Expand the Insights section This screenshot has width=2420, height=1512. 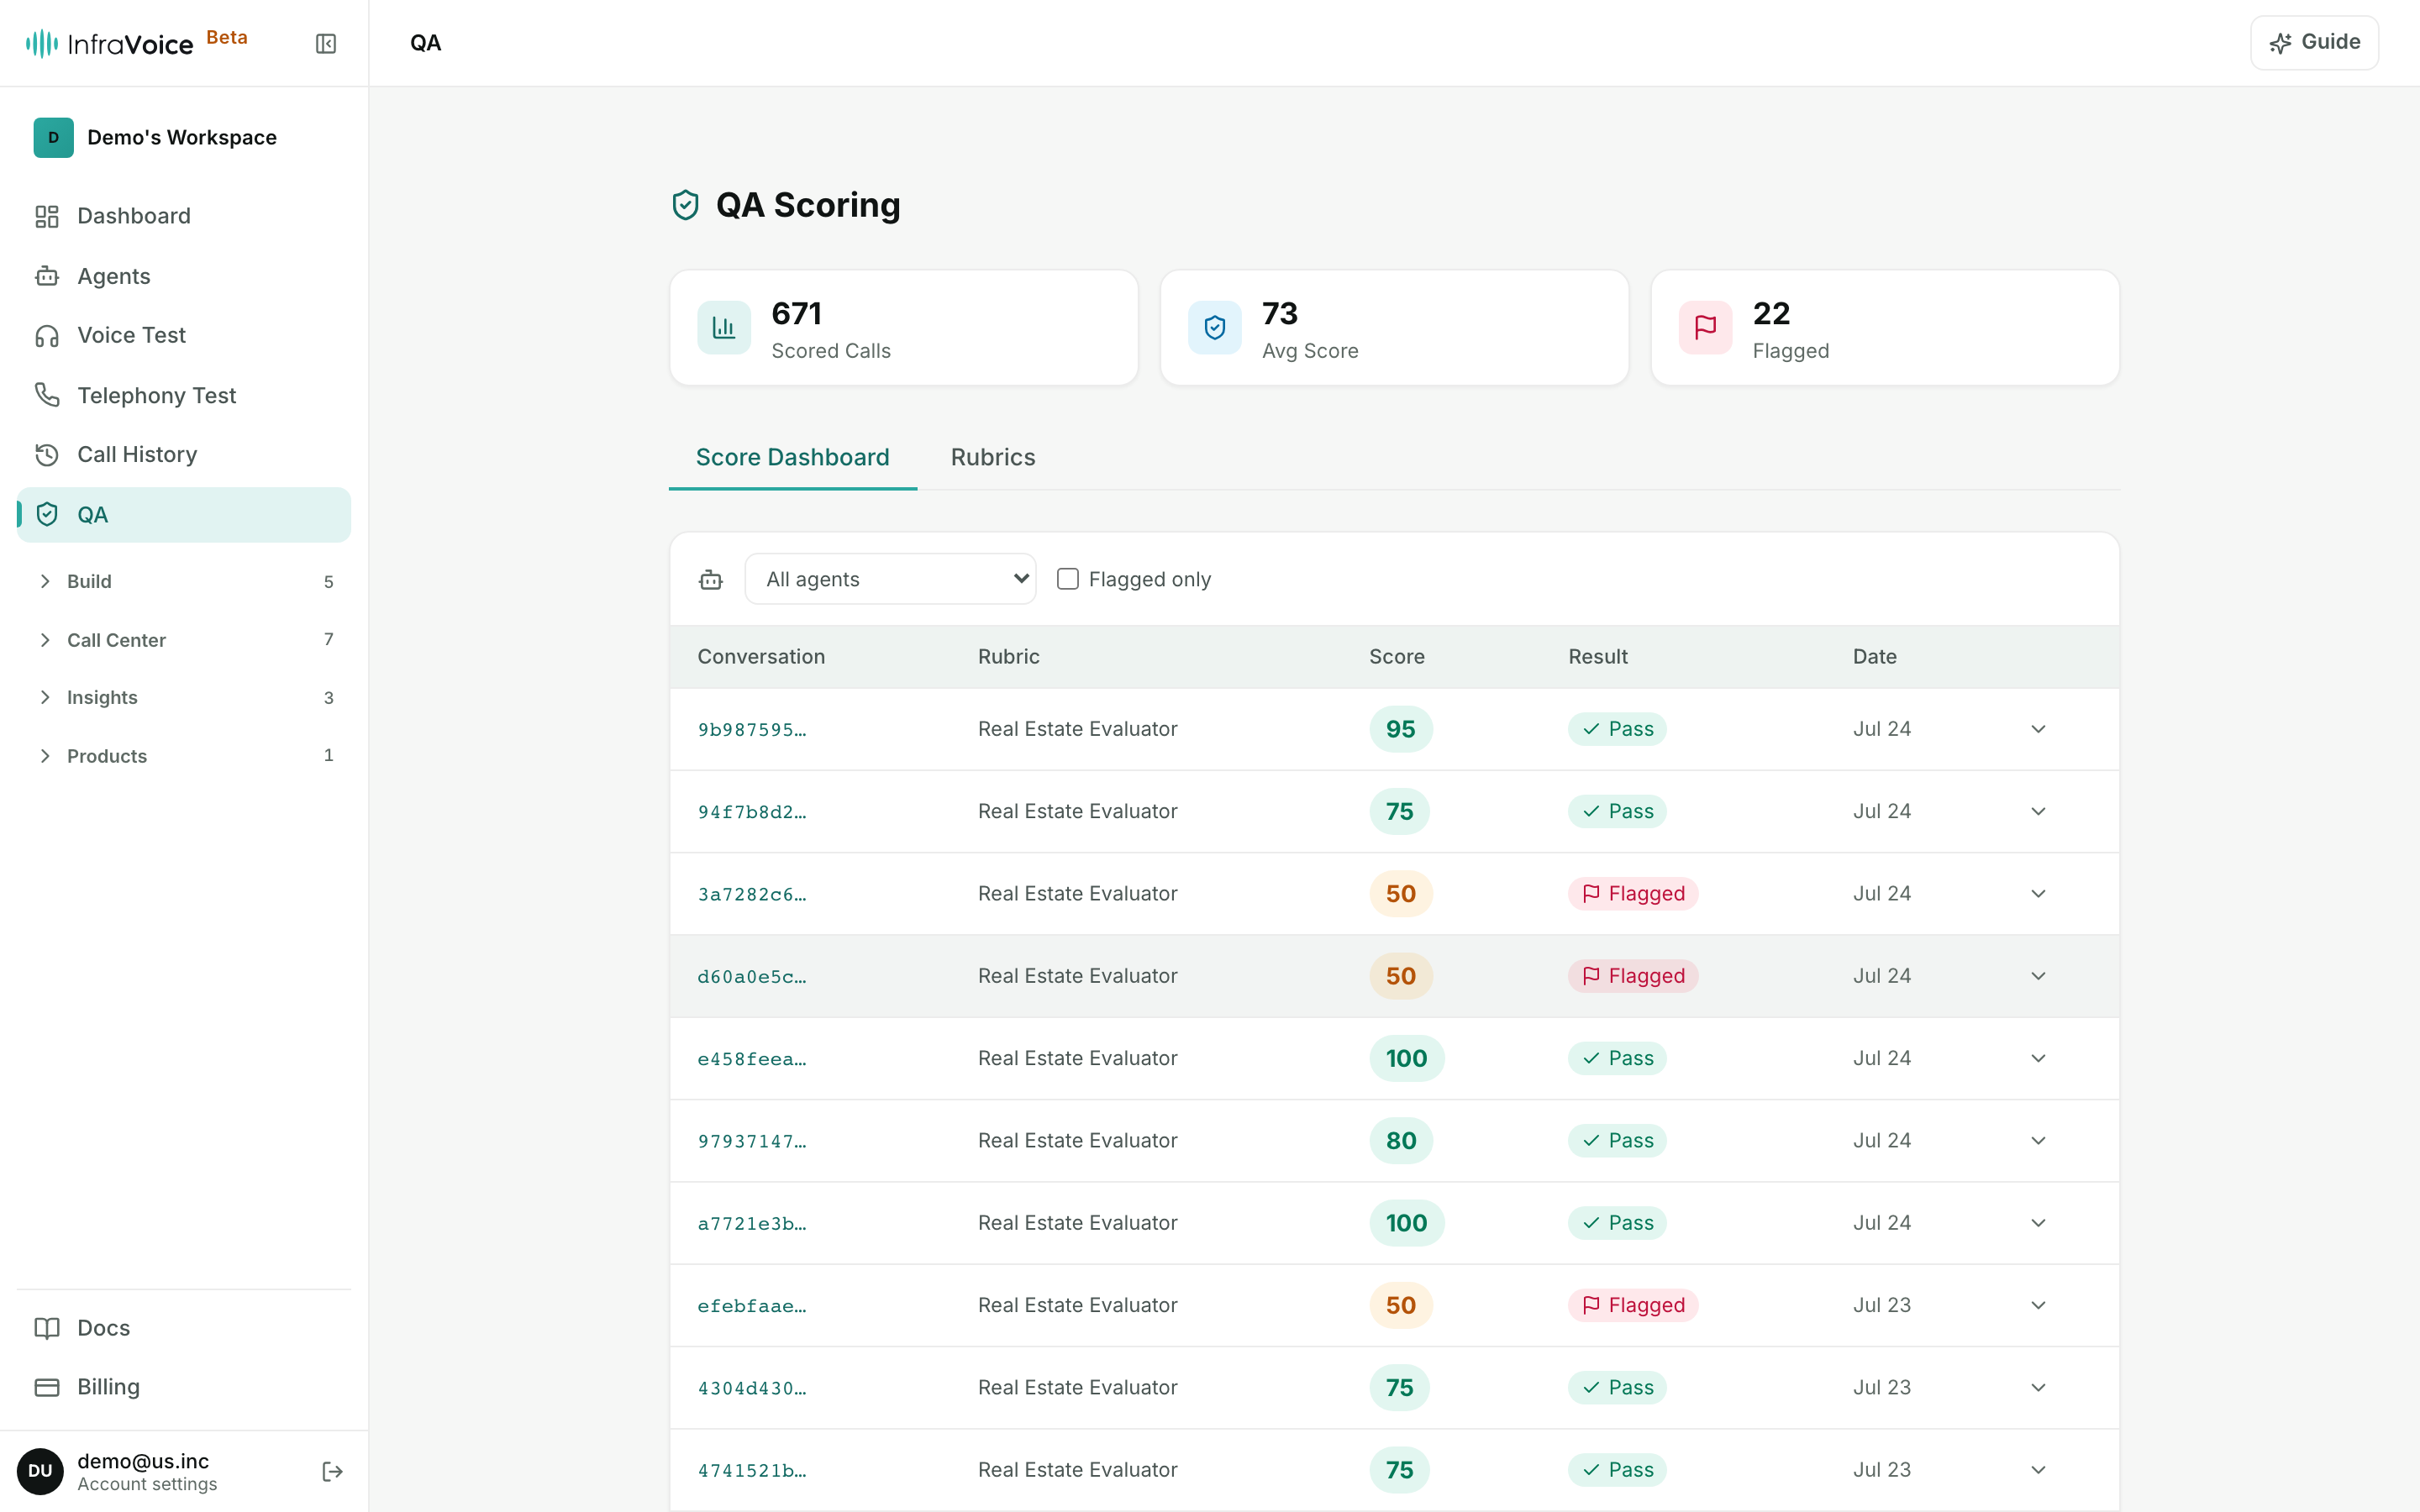click(185, 697)
